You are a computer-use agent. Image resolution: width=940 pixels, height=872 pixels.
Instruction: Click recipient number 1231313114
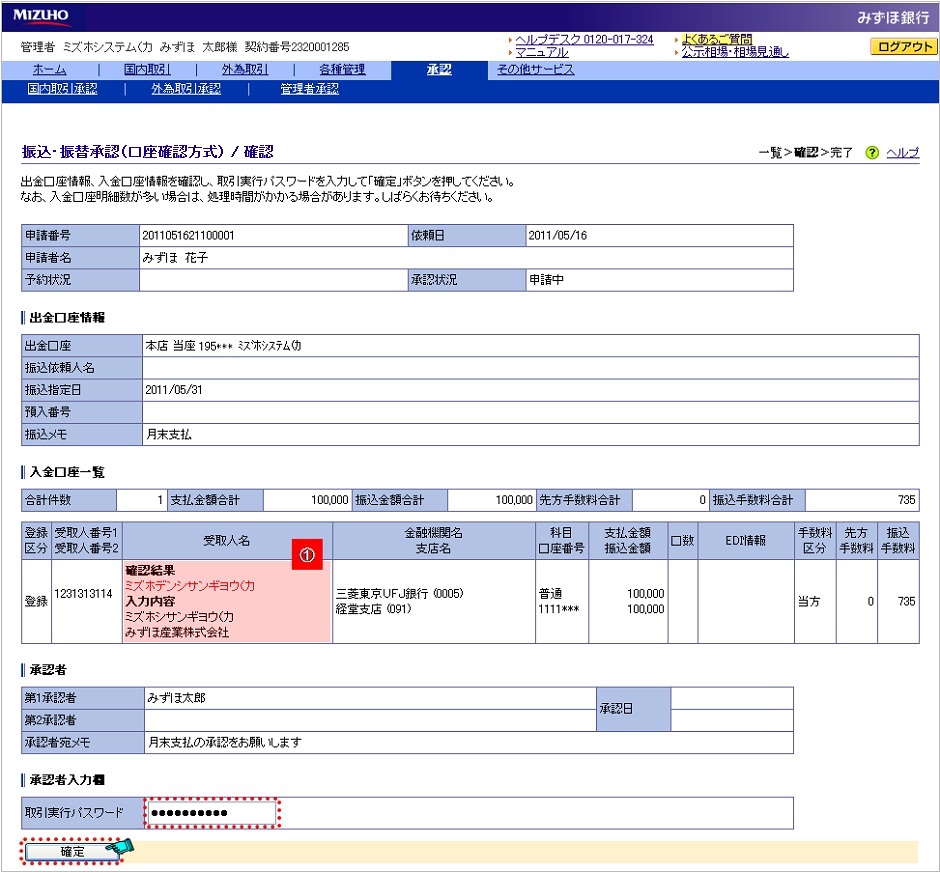point(83,594)
